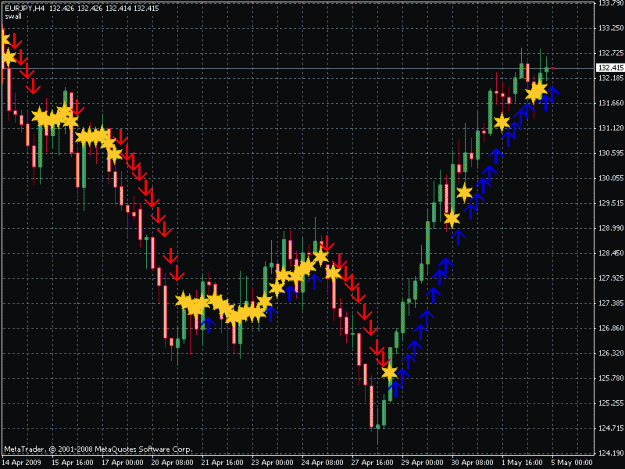Screen dimensions: 625x469
Task: Click the '5 May 00:00' time label
Action: coord(572,463)
